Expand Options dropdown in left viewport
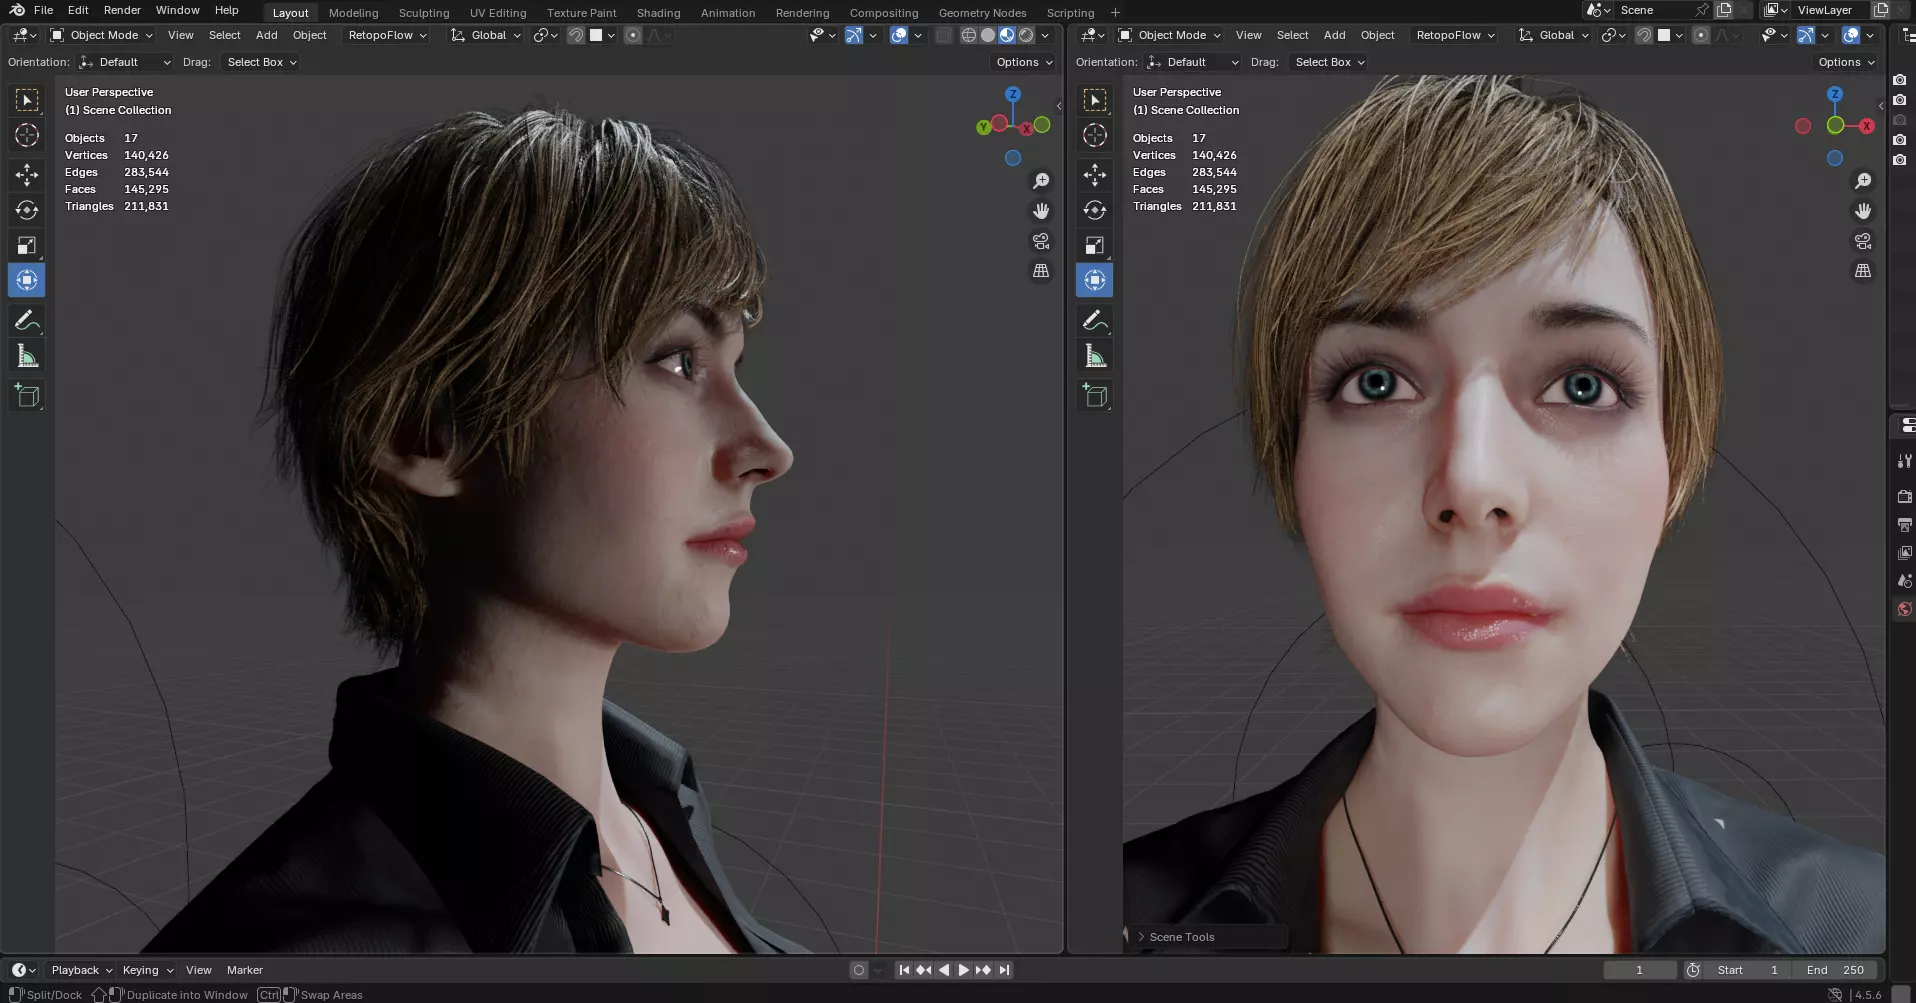Viewport: 1916px width, 1003px height. [1024, 62]
